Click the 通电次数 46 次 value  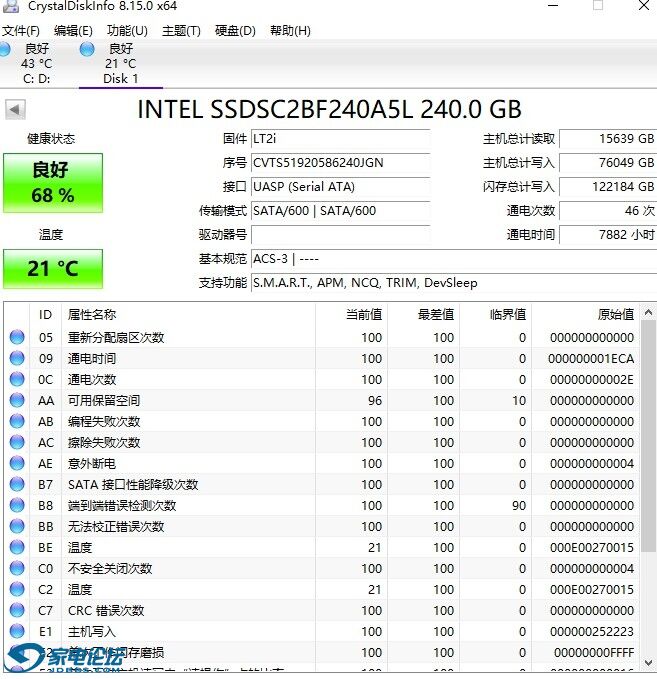pos(608,211)
